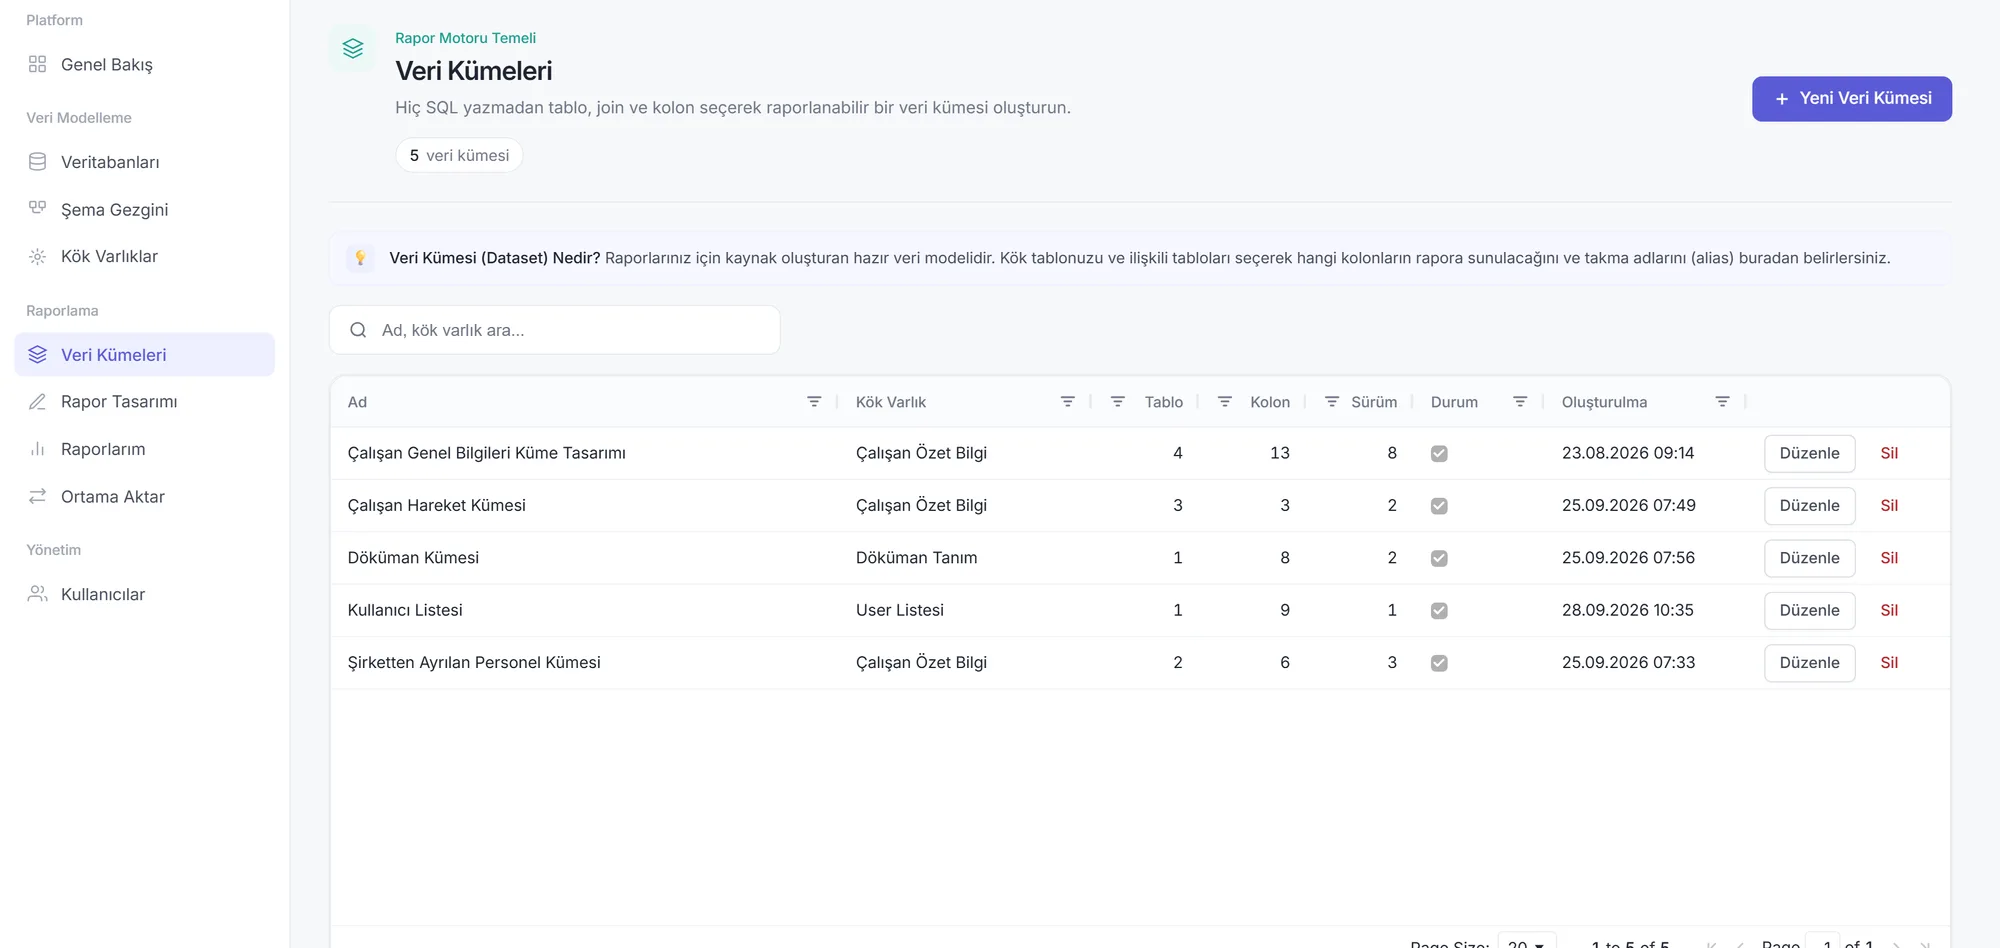Click the date '23.08.2026 09:14'
Image resolution: width=2000 pixels, height=948 pixels.
(x=1628, y=453)
